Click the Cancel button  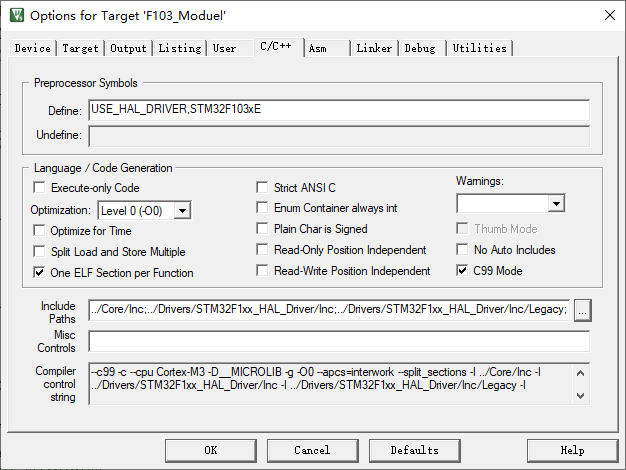313,450
